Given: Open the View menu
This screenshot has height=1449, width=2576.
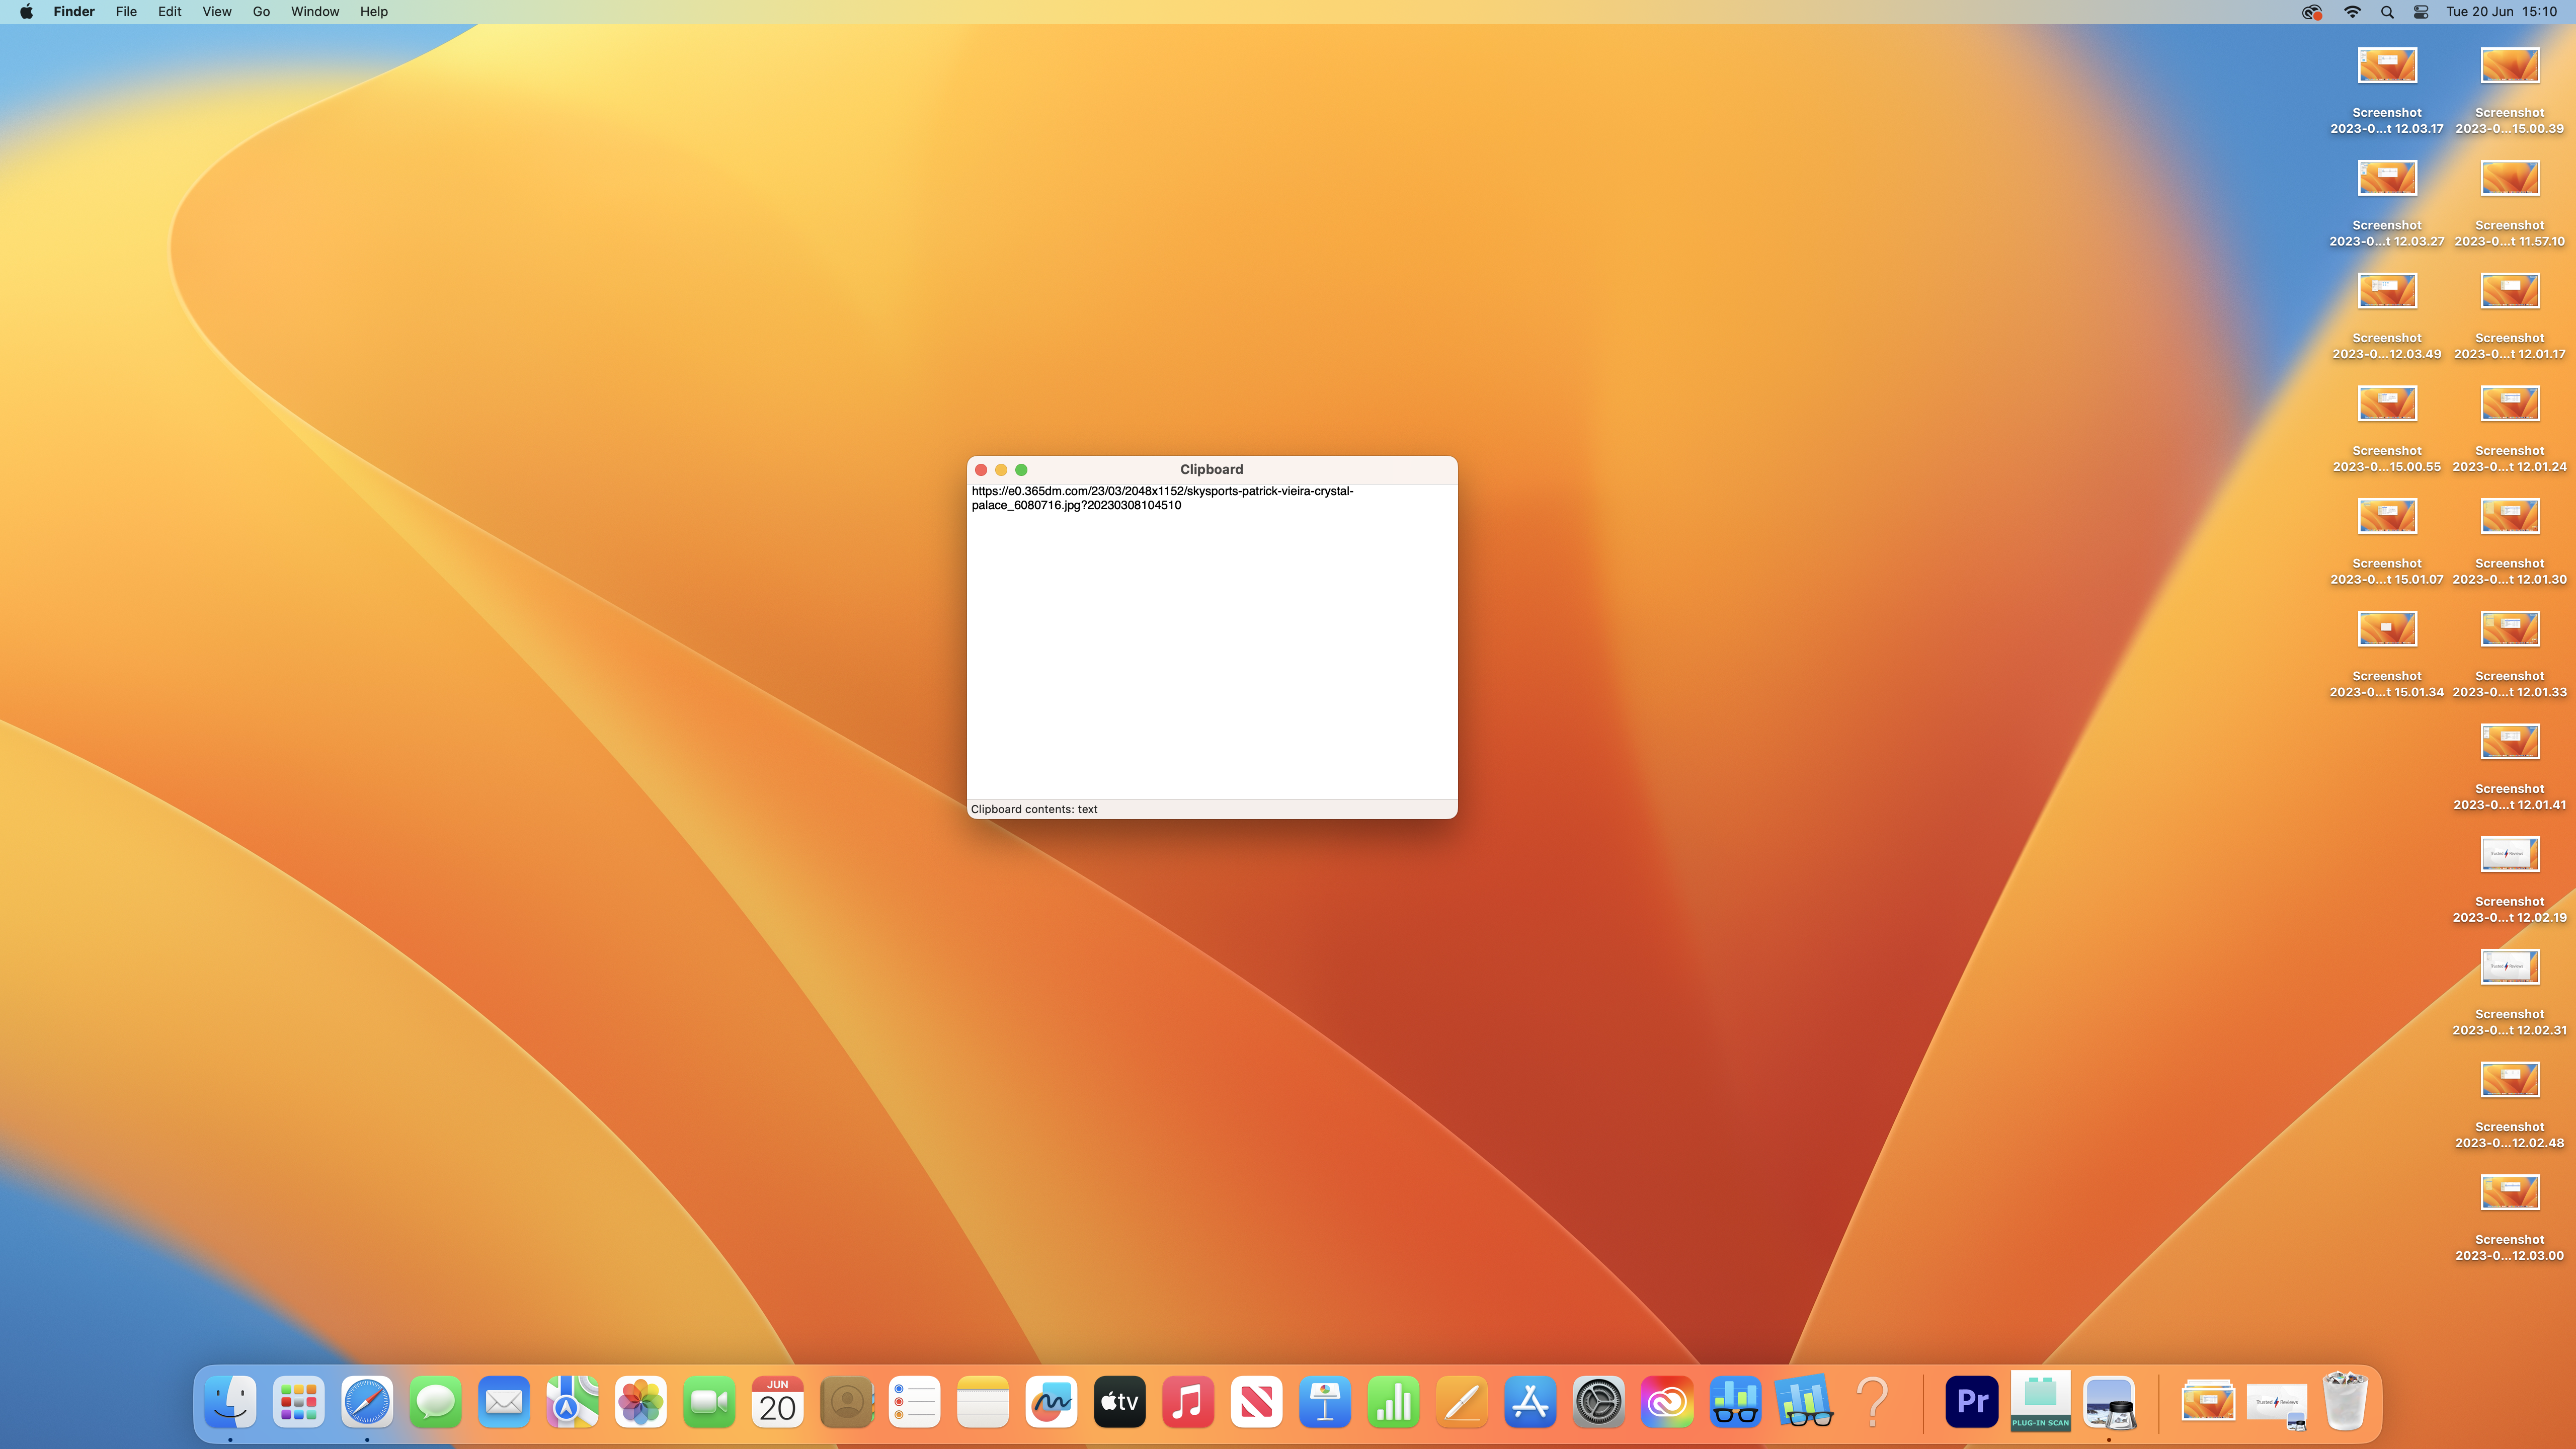Looking at the screenshot, I should click(217, 12).
